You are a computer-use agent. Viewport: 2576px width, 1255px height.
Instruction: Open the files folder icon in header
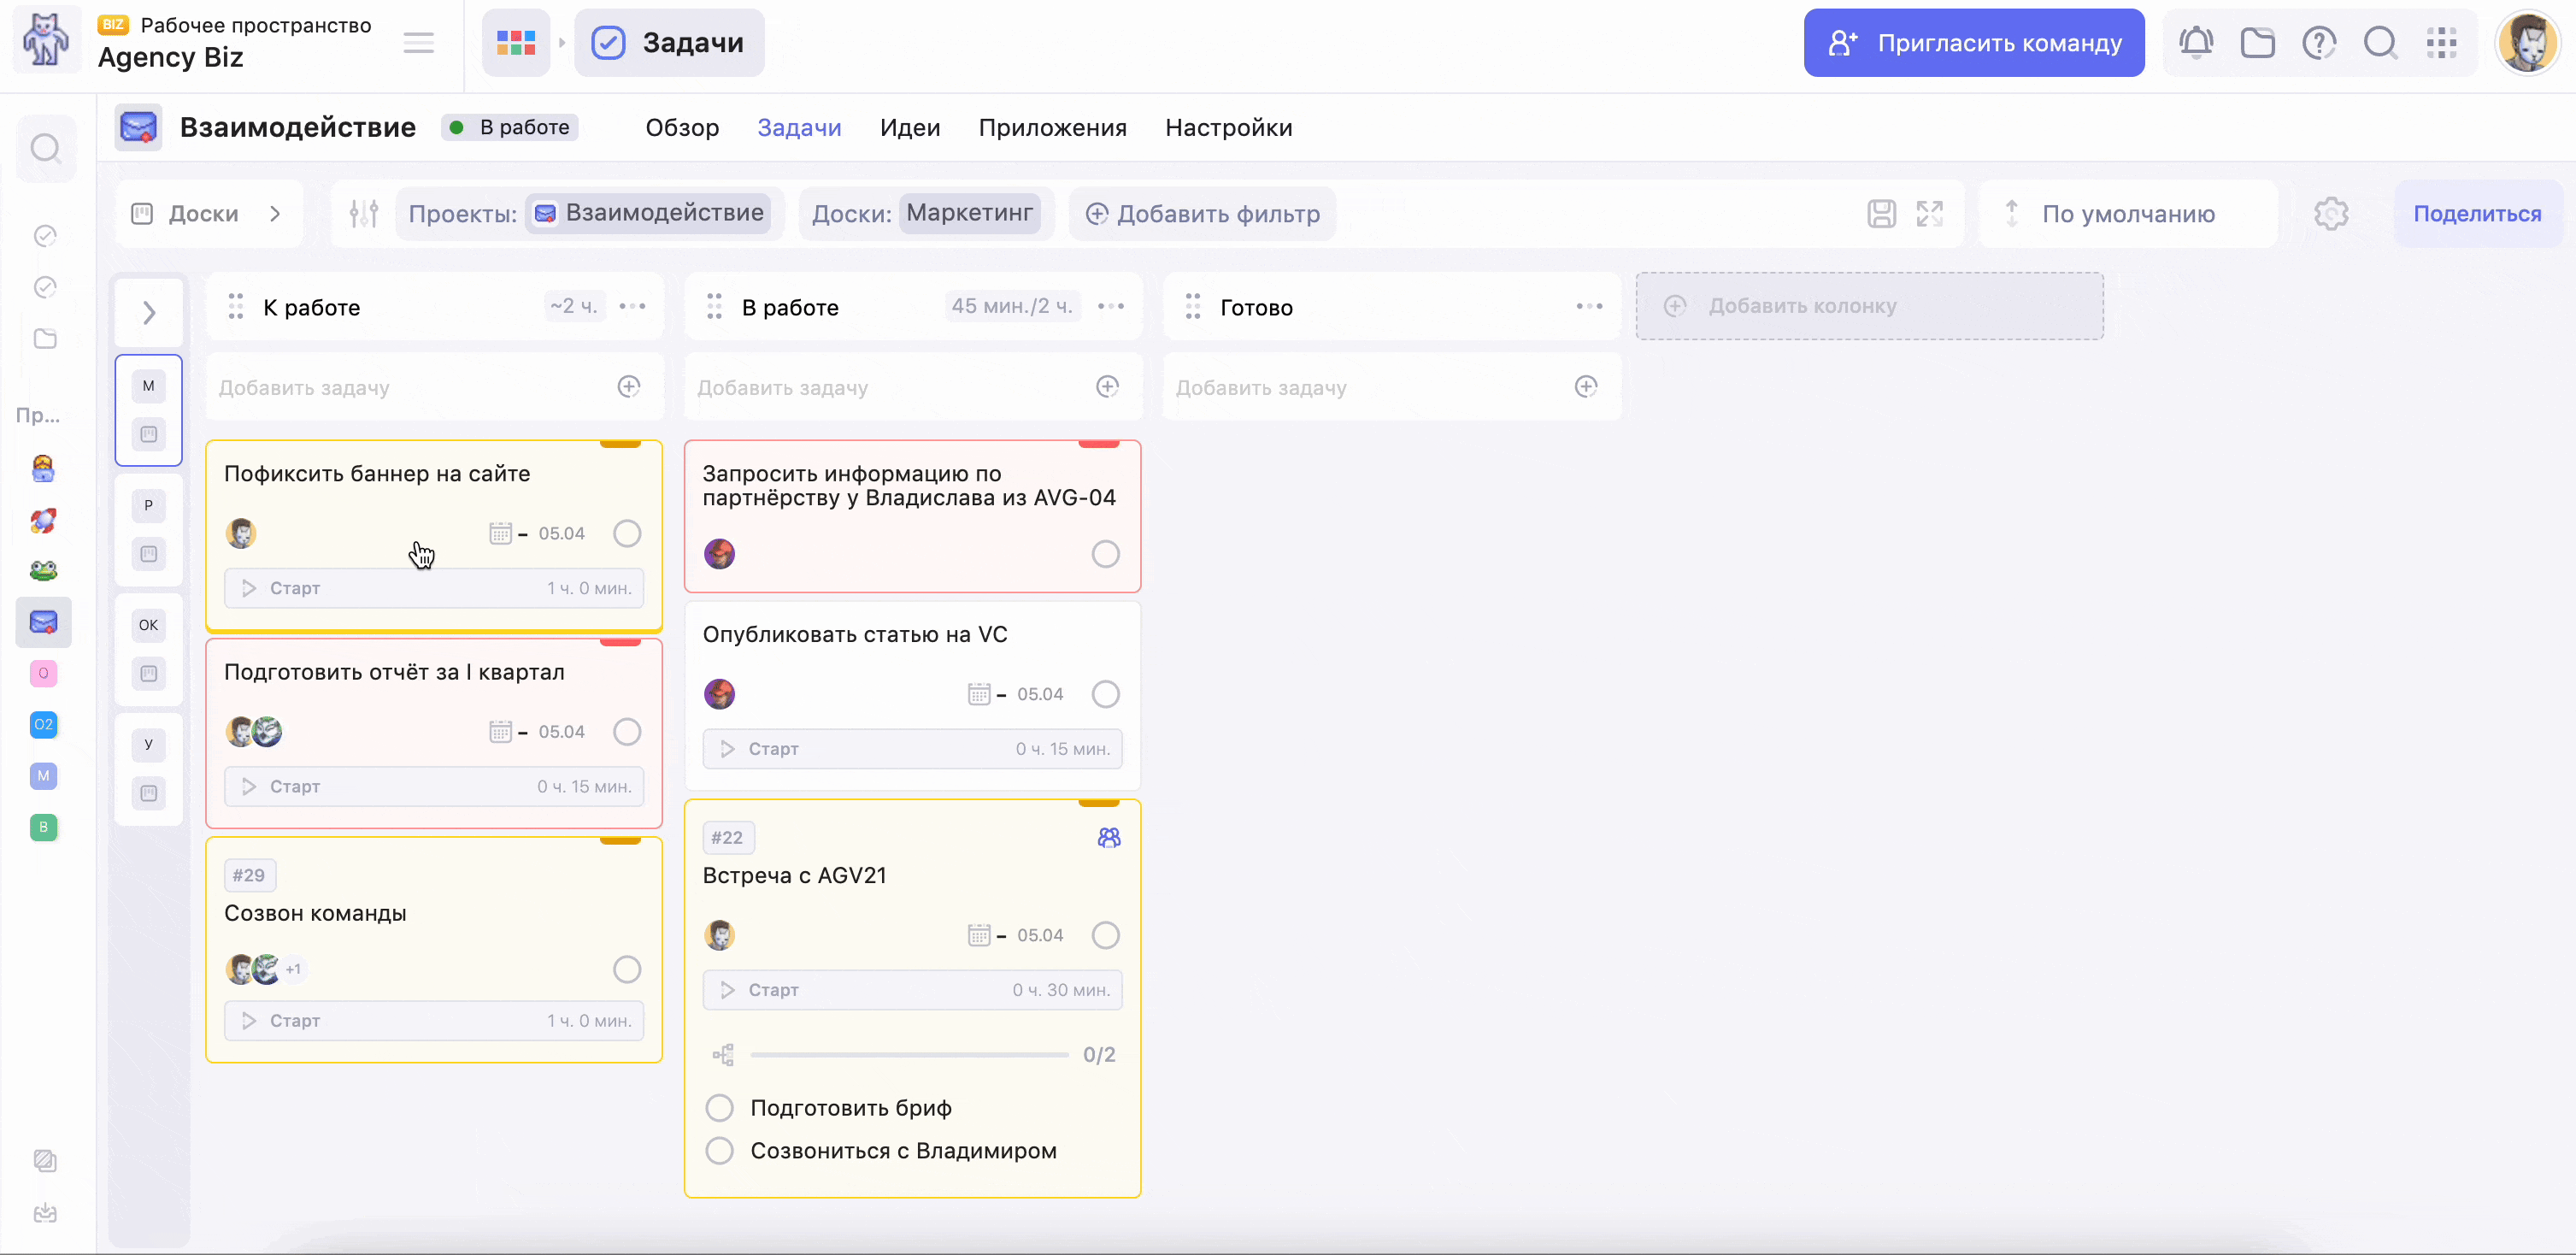pyautogui.click(x=2257, y=43)
